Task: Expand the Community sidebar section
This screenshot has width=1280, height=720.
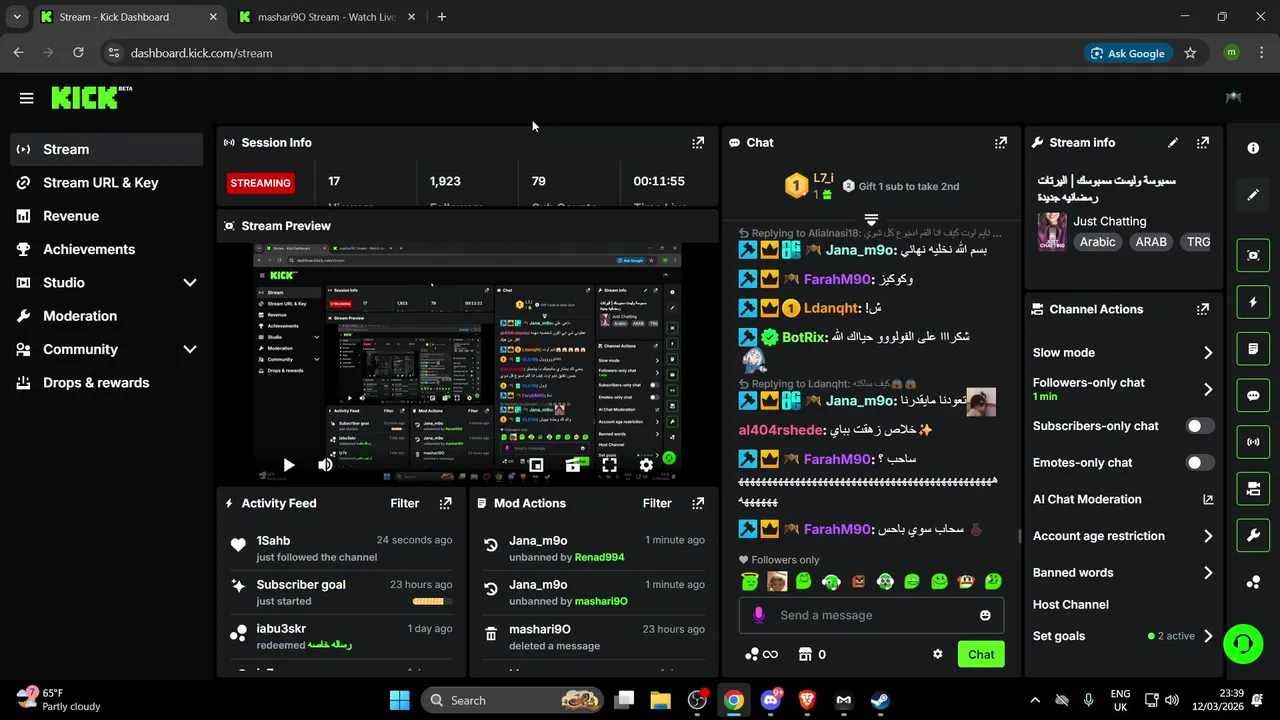Action: click(x=190, y=349)
